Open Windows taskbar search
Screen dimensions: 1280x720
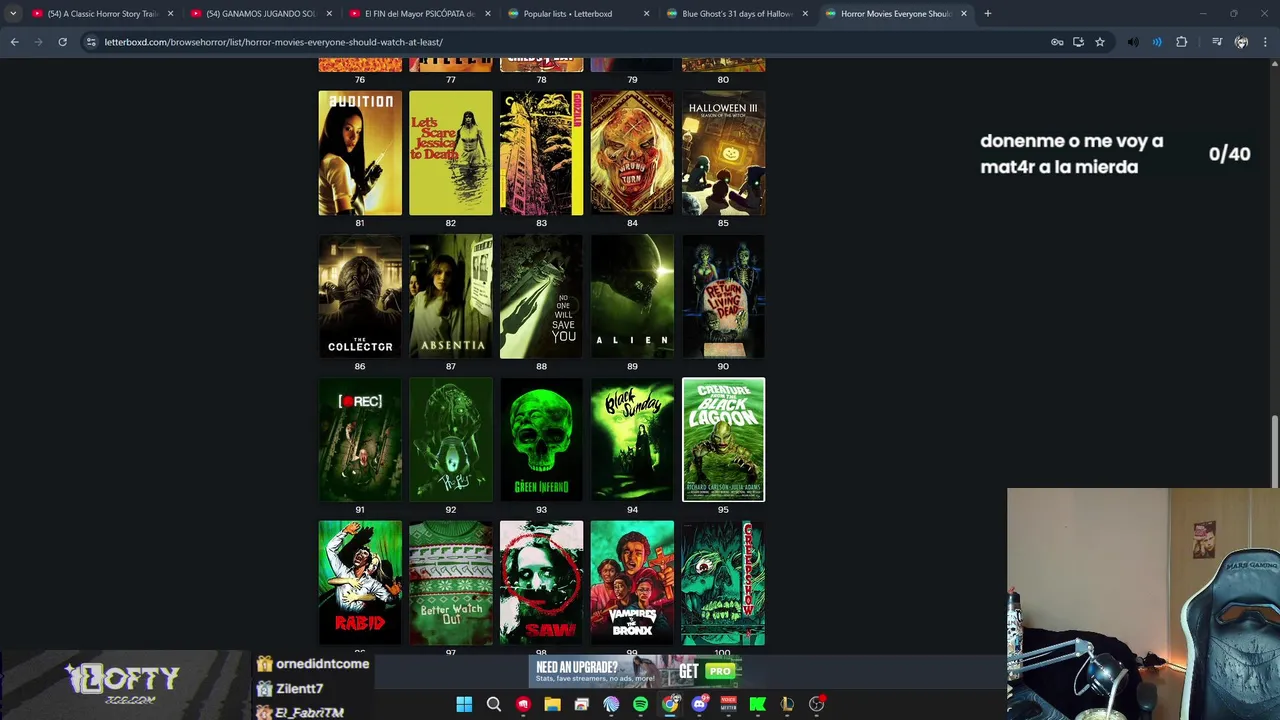tap(494, 704)
